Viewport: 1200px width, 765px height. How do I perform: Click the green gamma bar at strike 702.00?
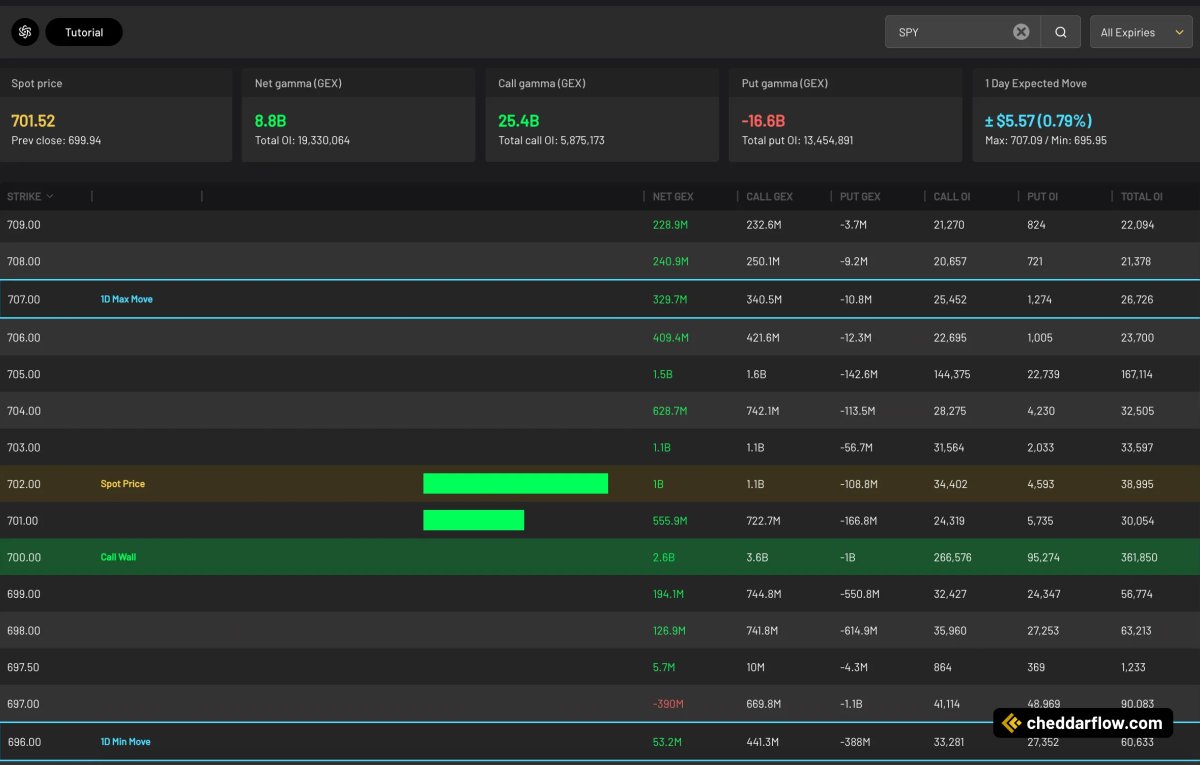[515, 484]
